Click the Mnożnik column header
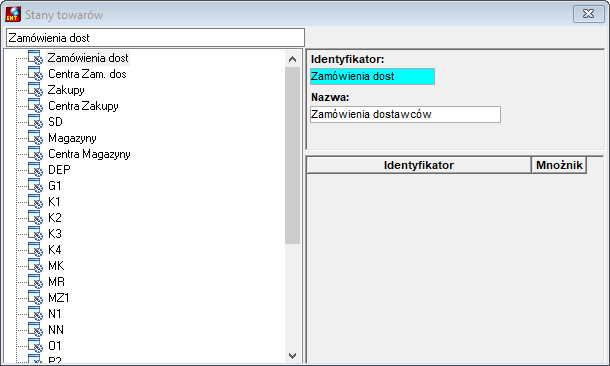 click(x=559, y=165)
